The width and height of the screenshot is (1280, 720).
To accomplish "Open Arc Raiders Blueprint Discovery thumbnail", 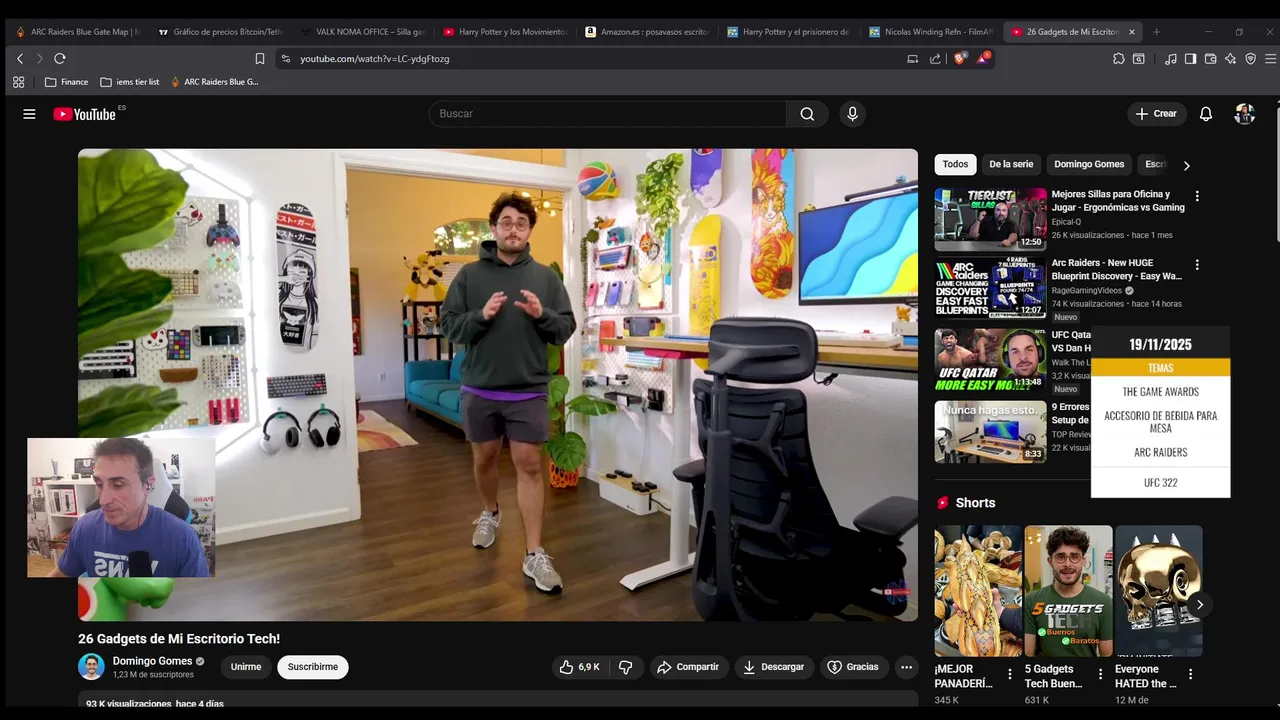I will pyautogui.click(x=991, y=288).
